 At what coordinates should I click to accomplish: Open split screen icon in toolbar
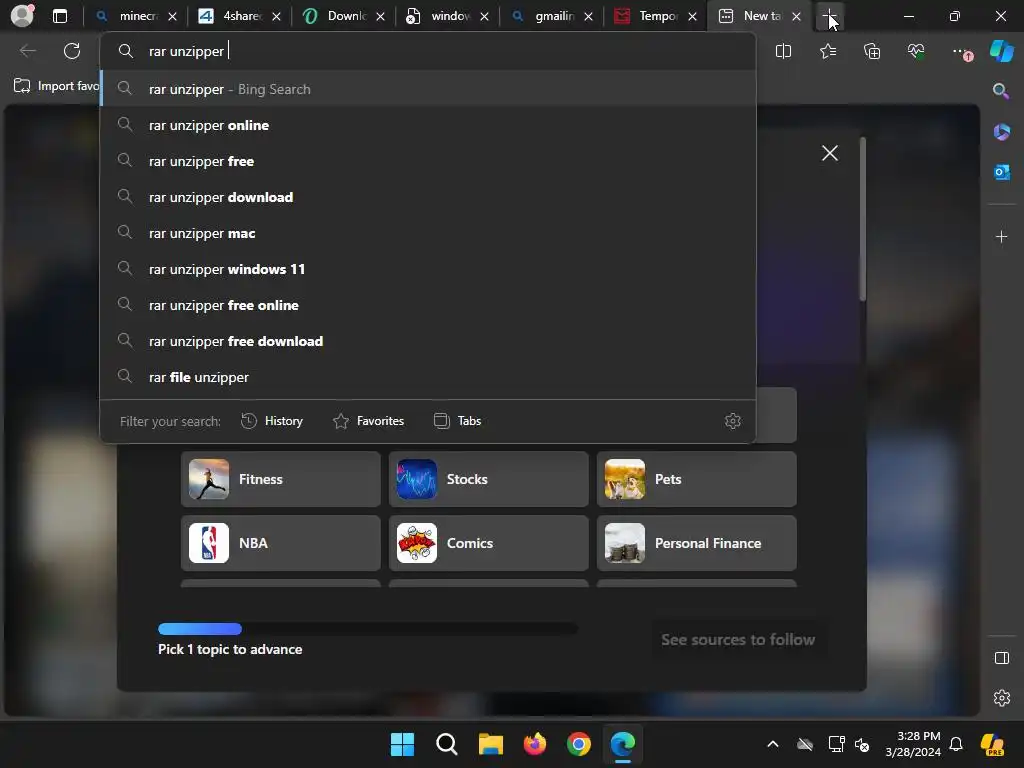pyautogui.click(x=783, y=51)
